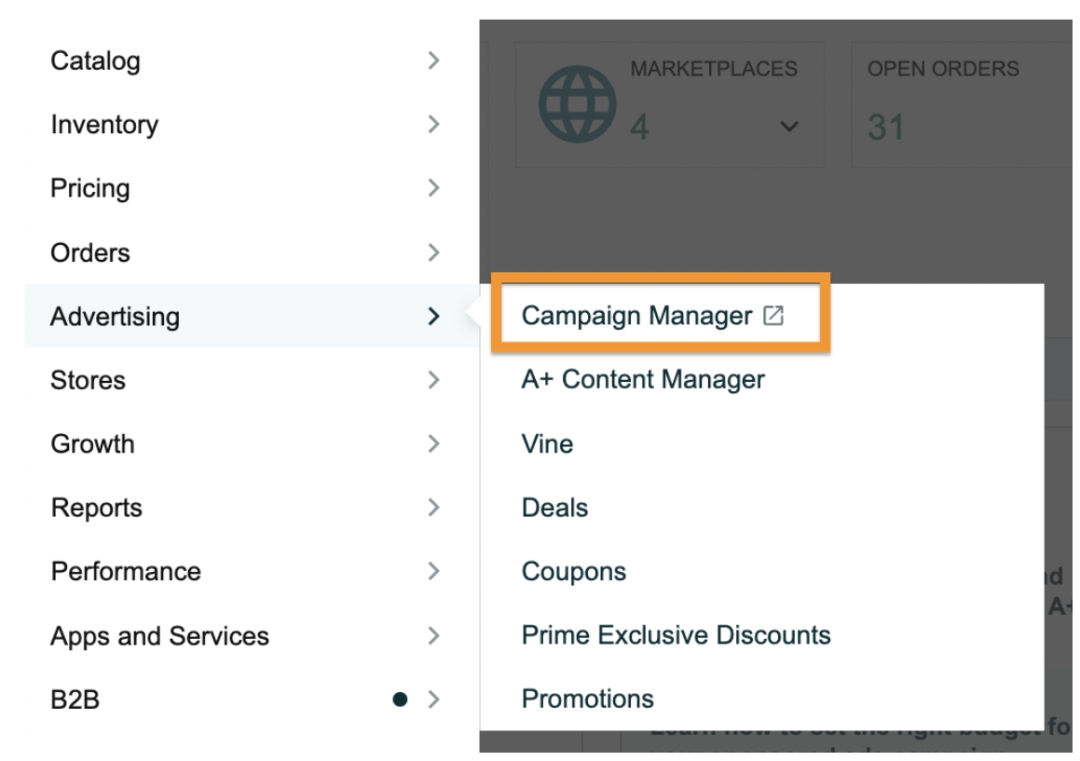Open Campaign Manager from Advertising submenu

(637, 316)
